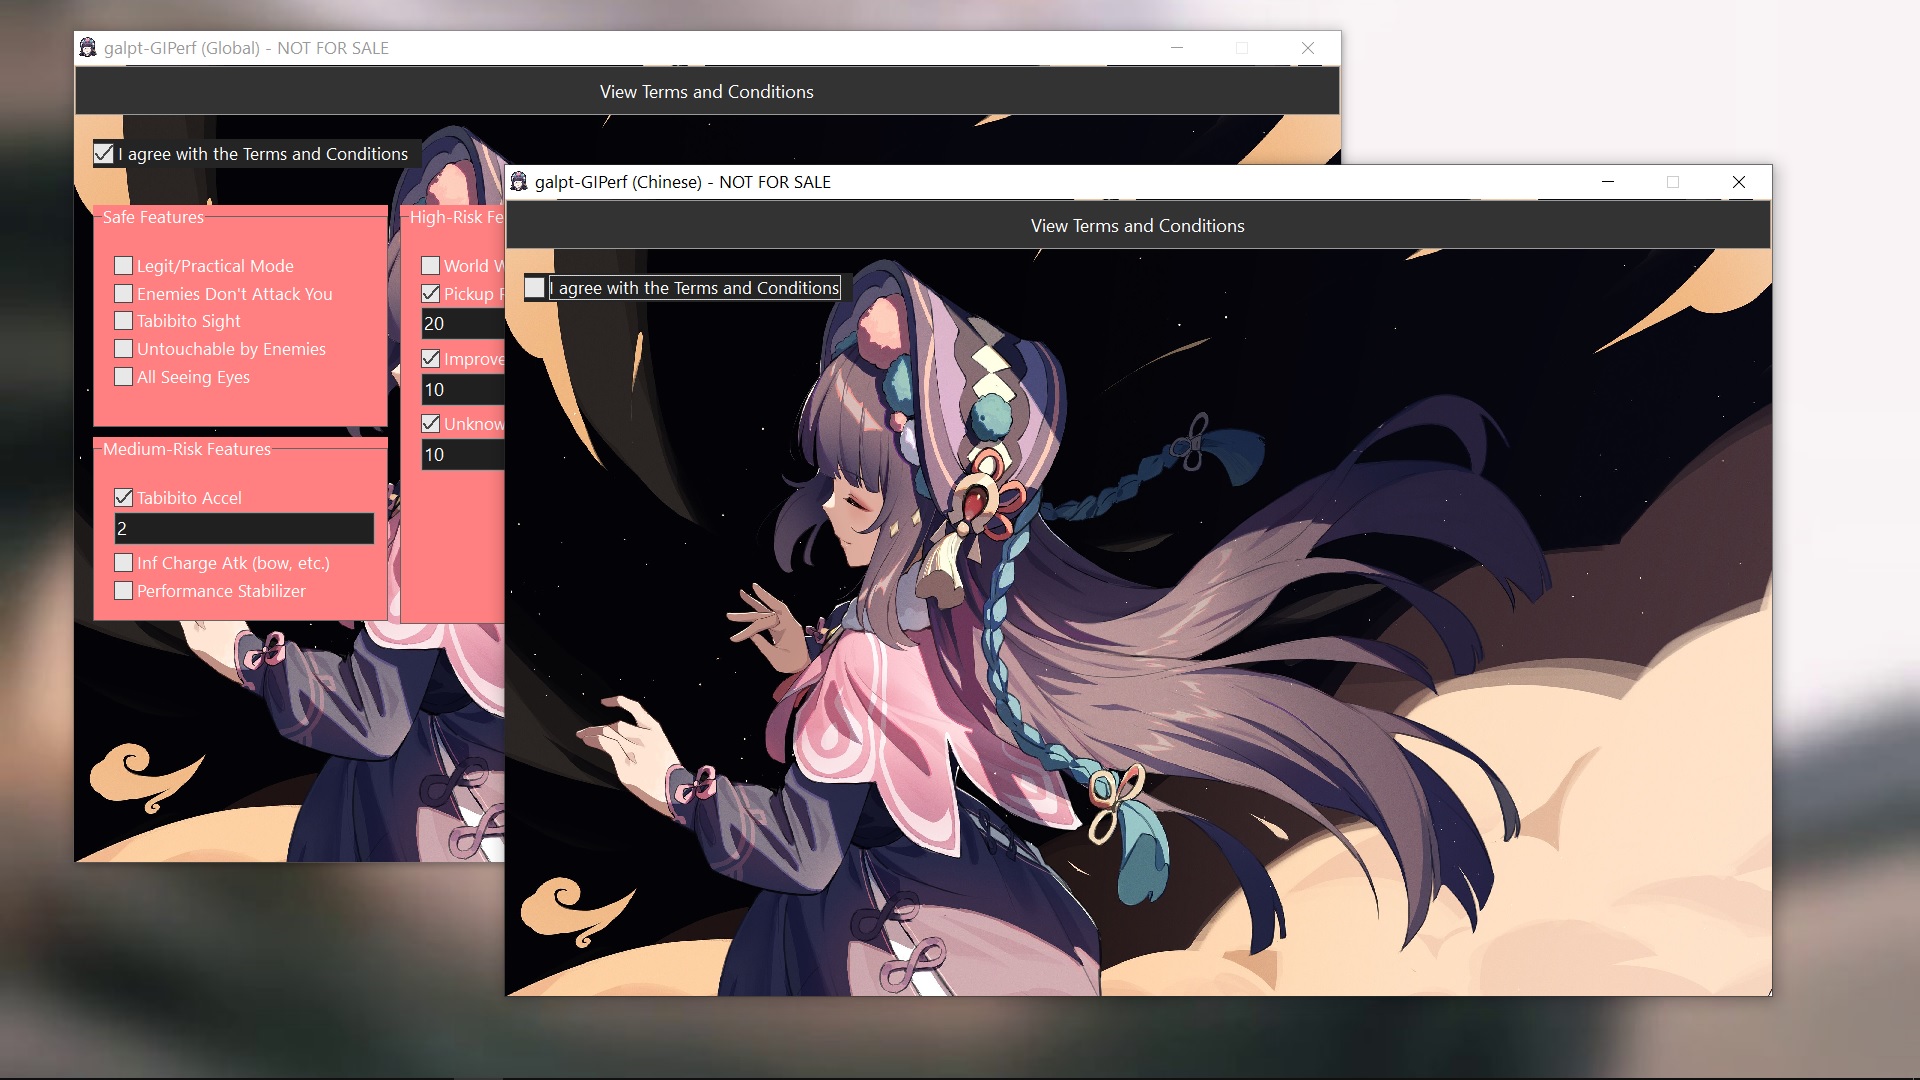Toggle the World checkbox under High-Risk
The width and height of the screenshot is (1920, 1080).
[x=431, y=266]
